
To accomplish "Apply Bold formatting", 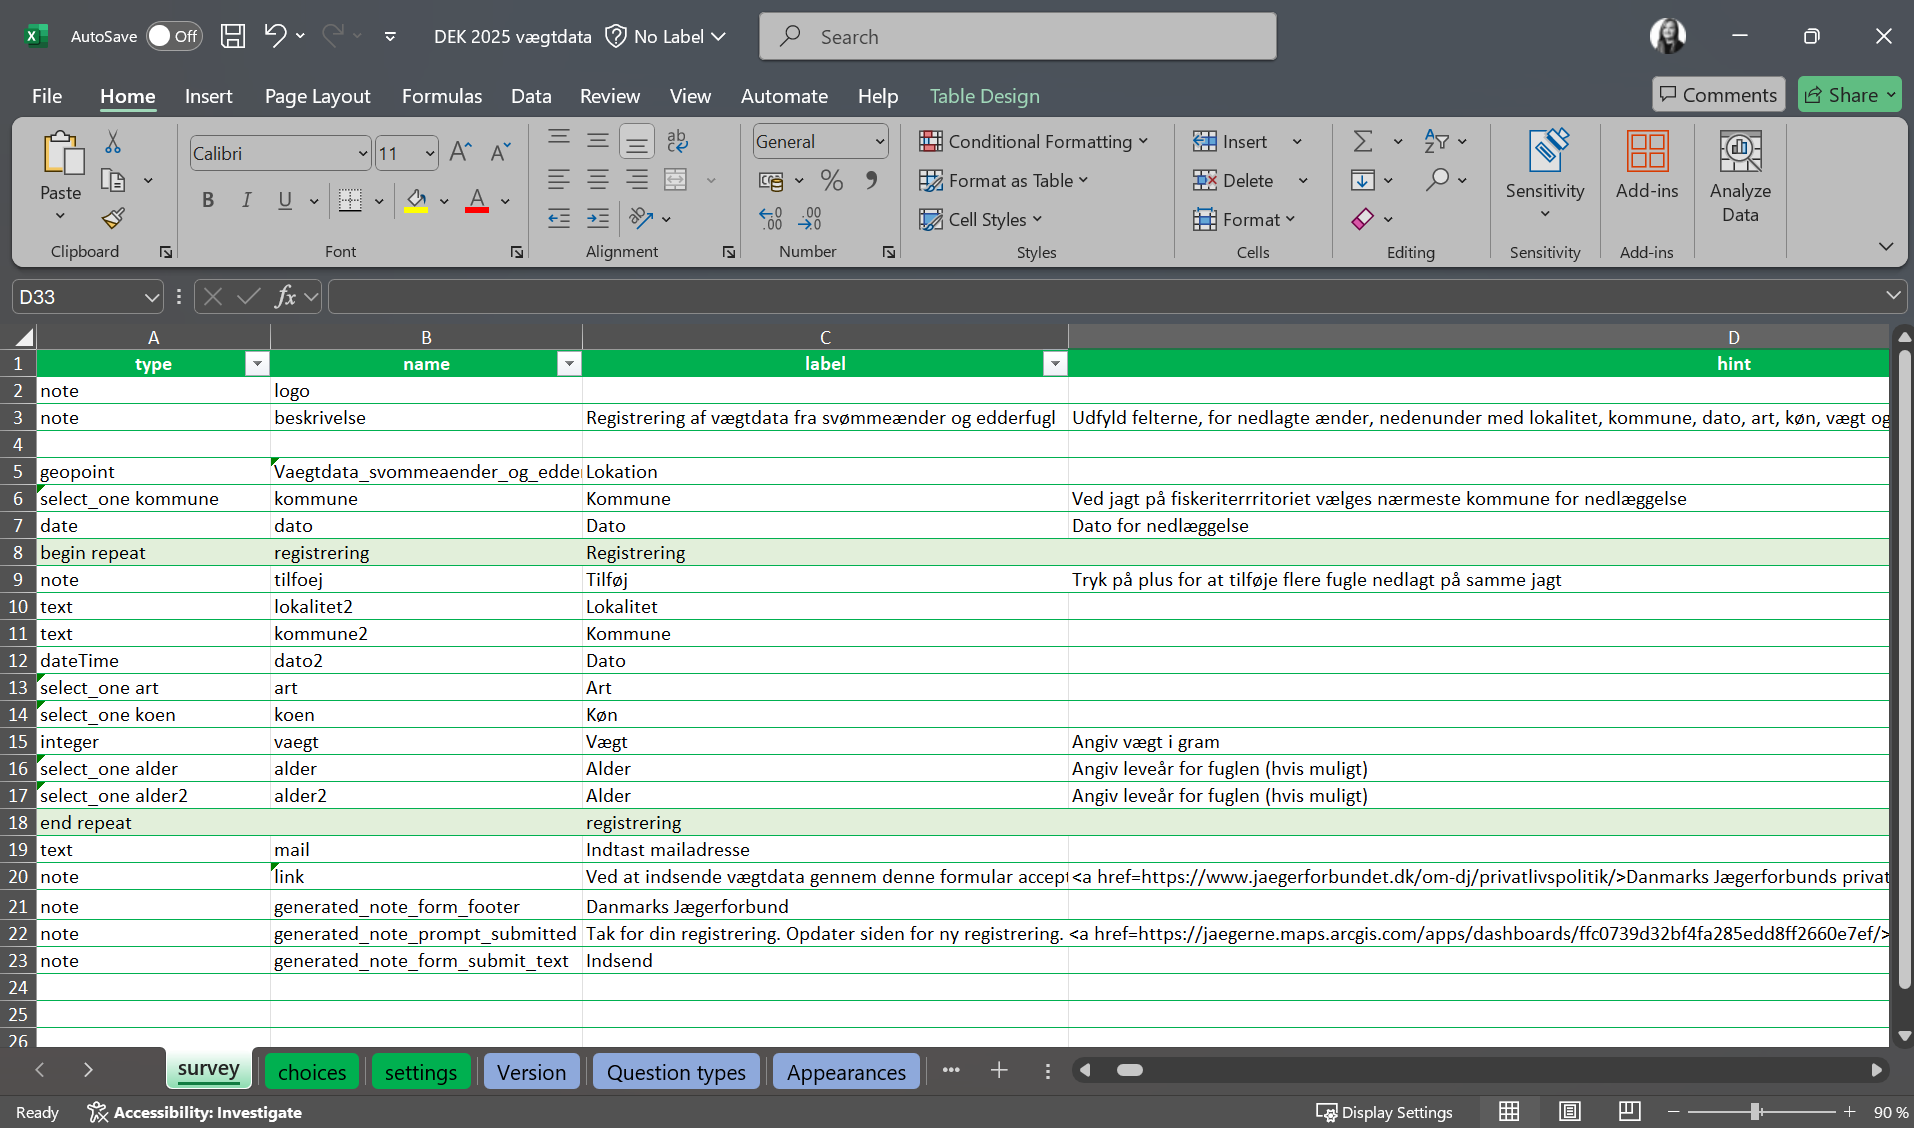I will (x=208, y=200).
